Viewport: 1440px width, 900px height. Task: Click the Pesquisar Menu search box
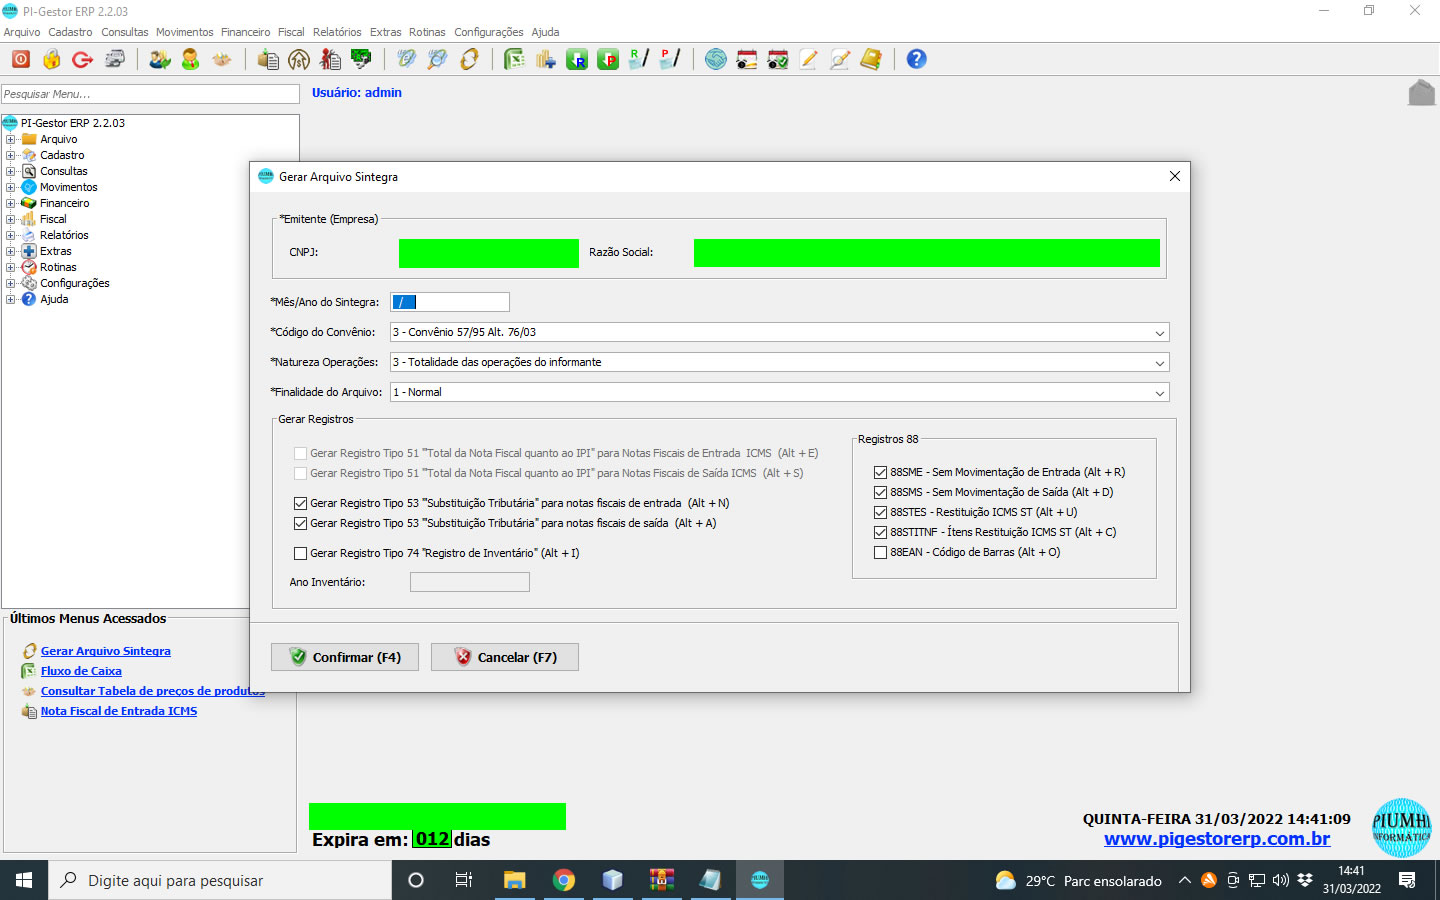tap(150, 94)
